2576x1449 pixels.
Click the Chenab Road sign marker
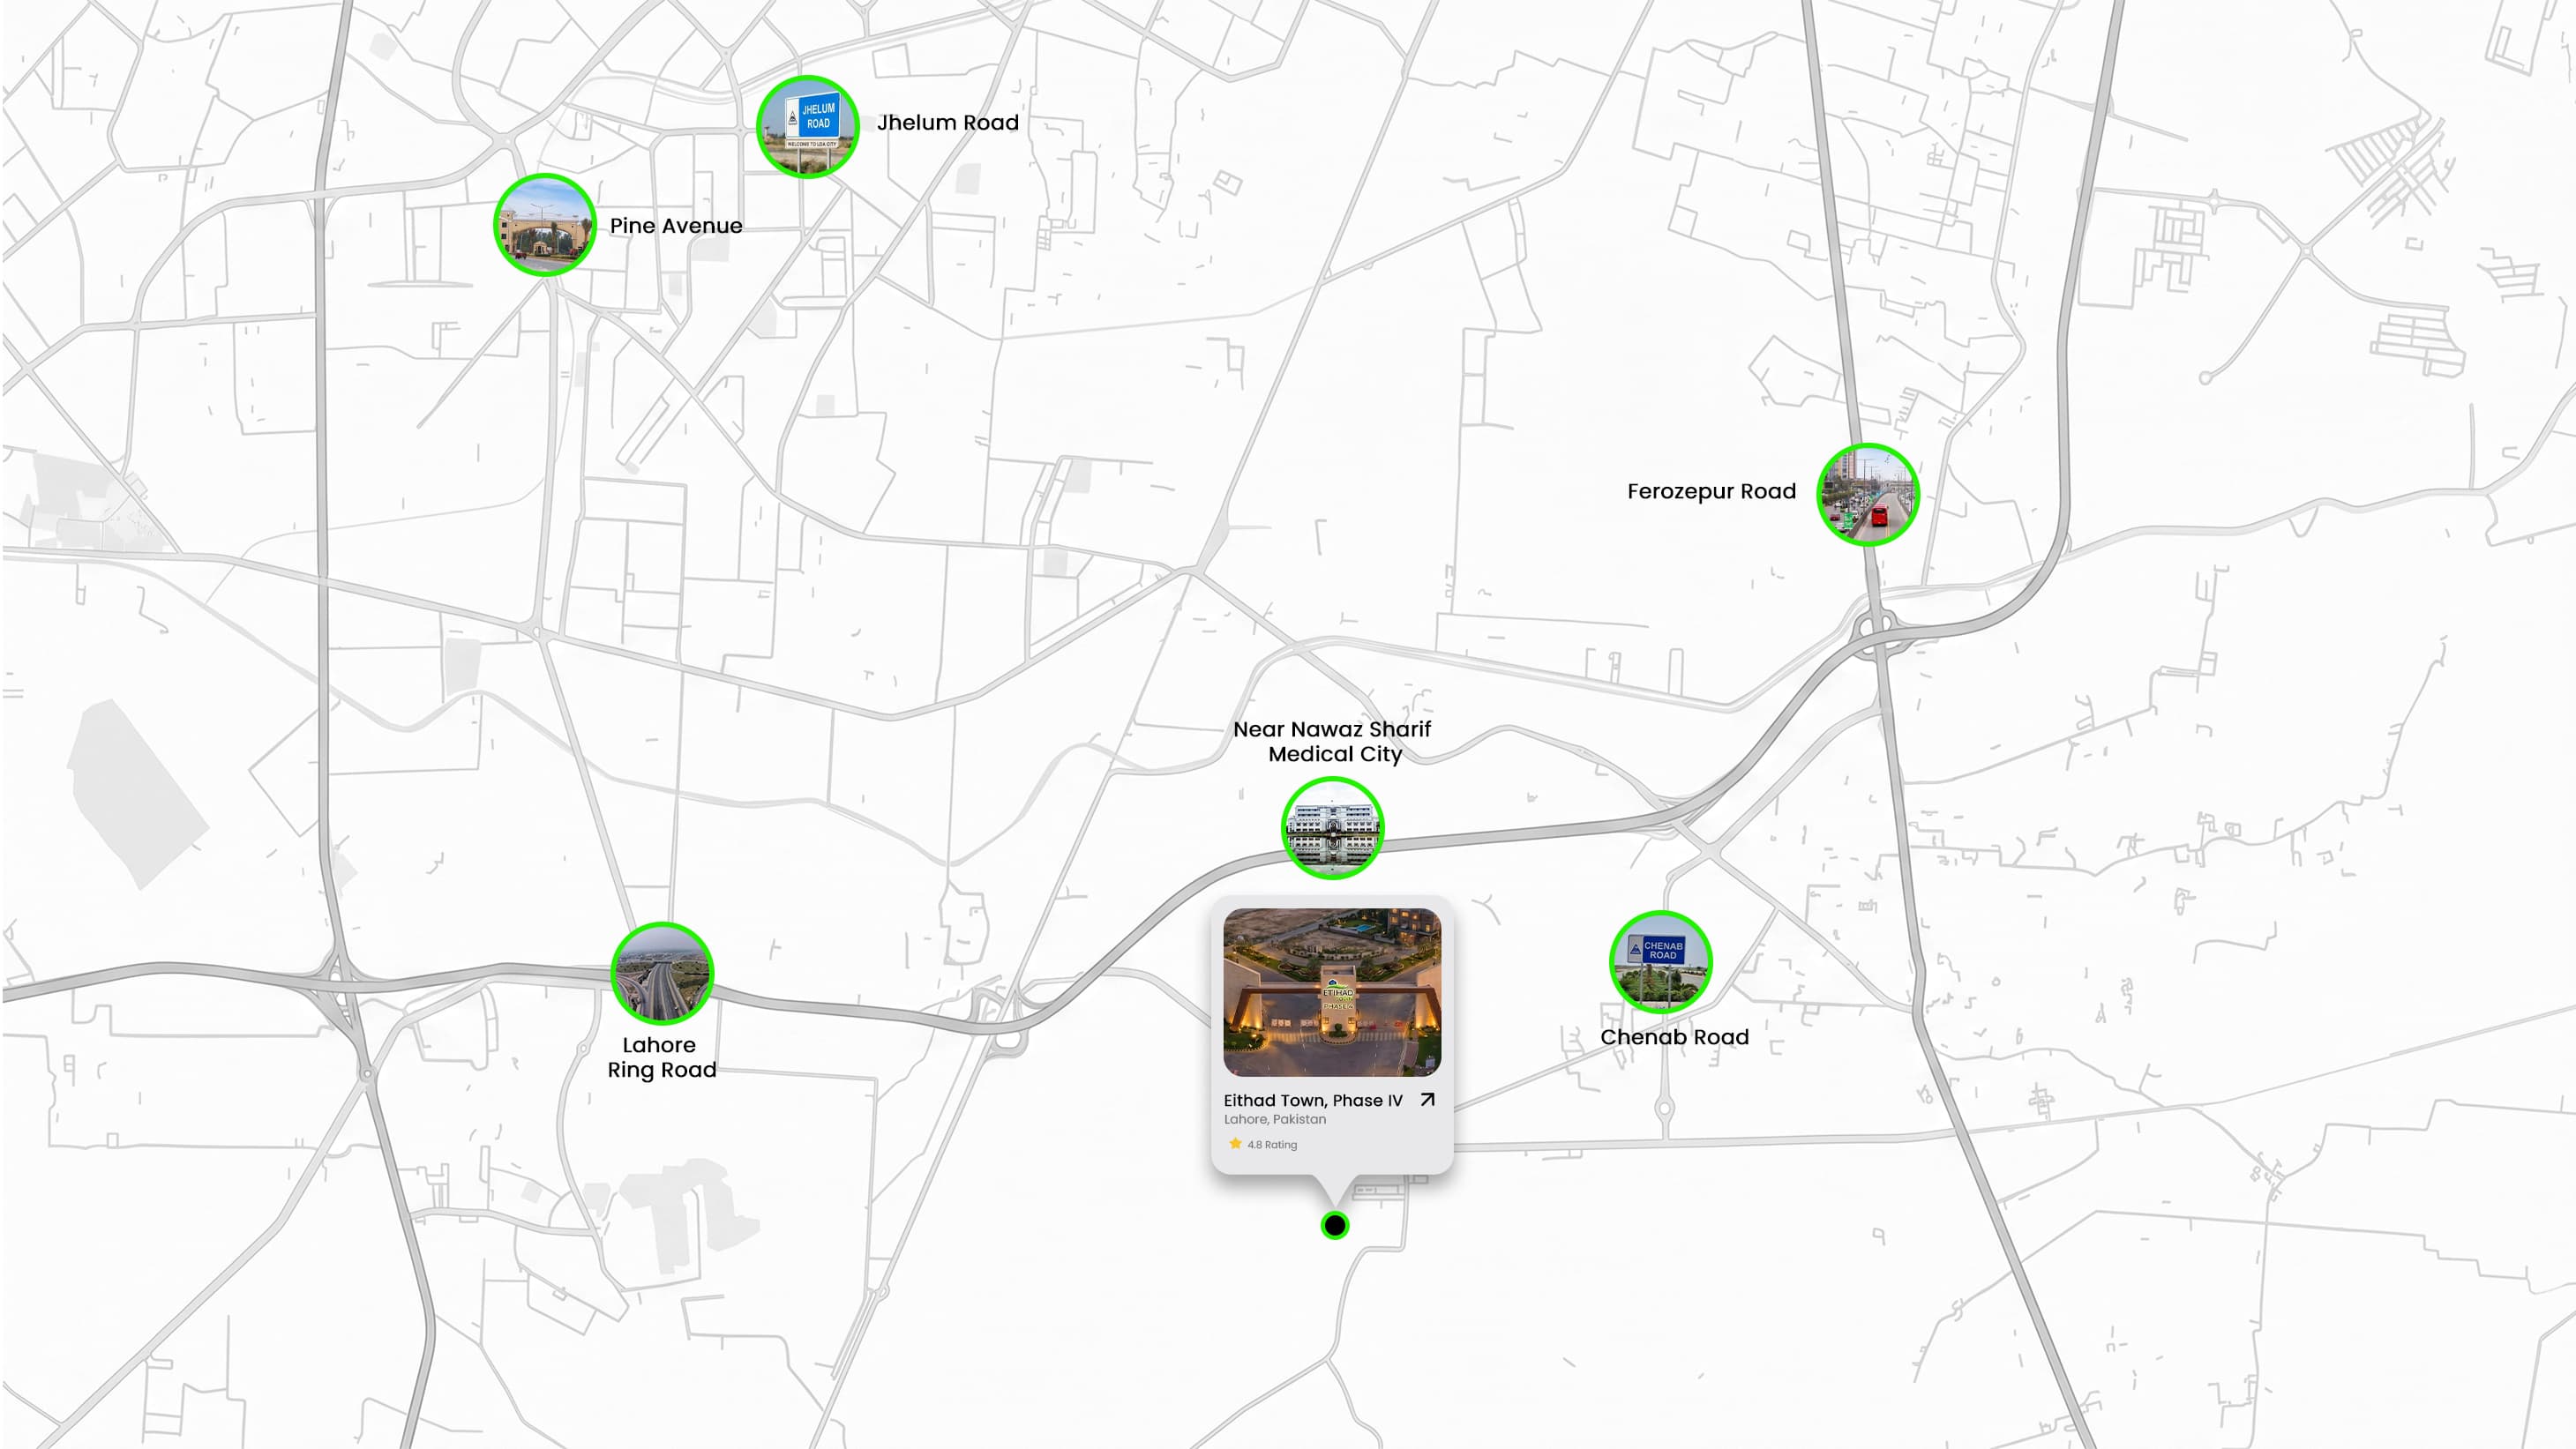click(1661, 962)
